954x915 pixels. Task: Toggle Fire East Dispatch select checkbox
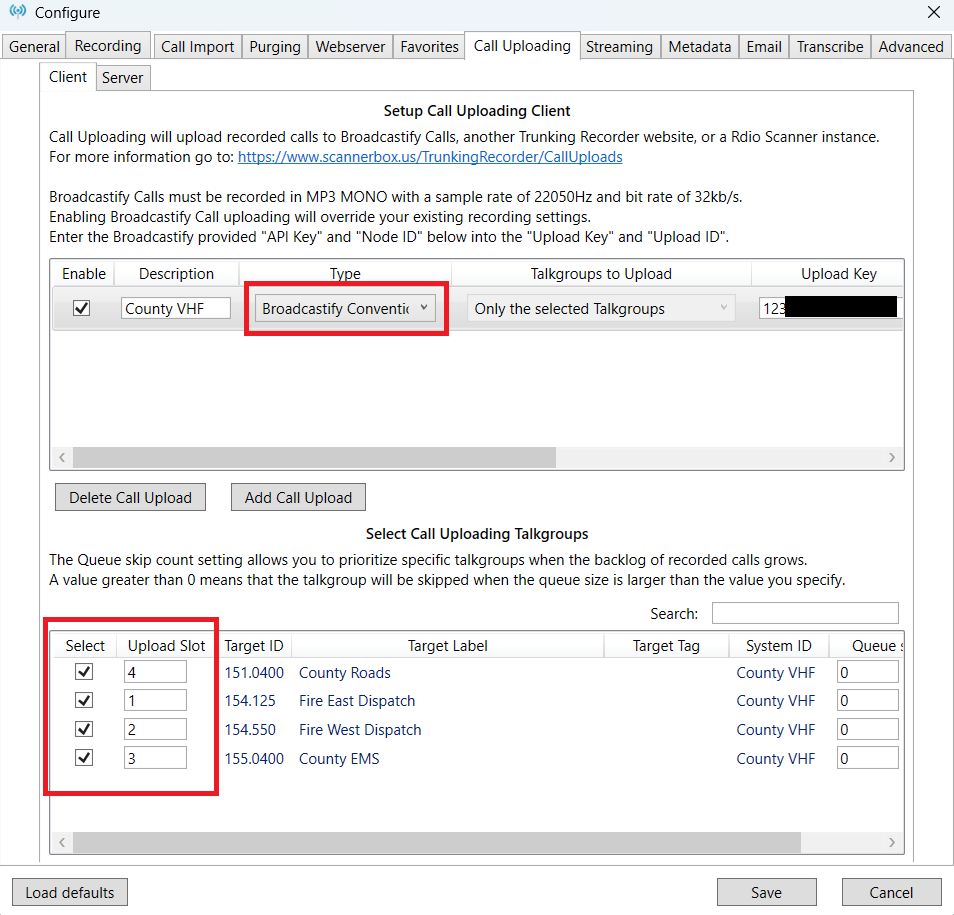84,701
